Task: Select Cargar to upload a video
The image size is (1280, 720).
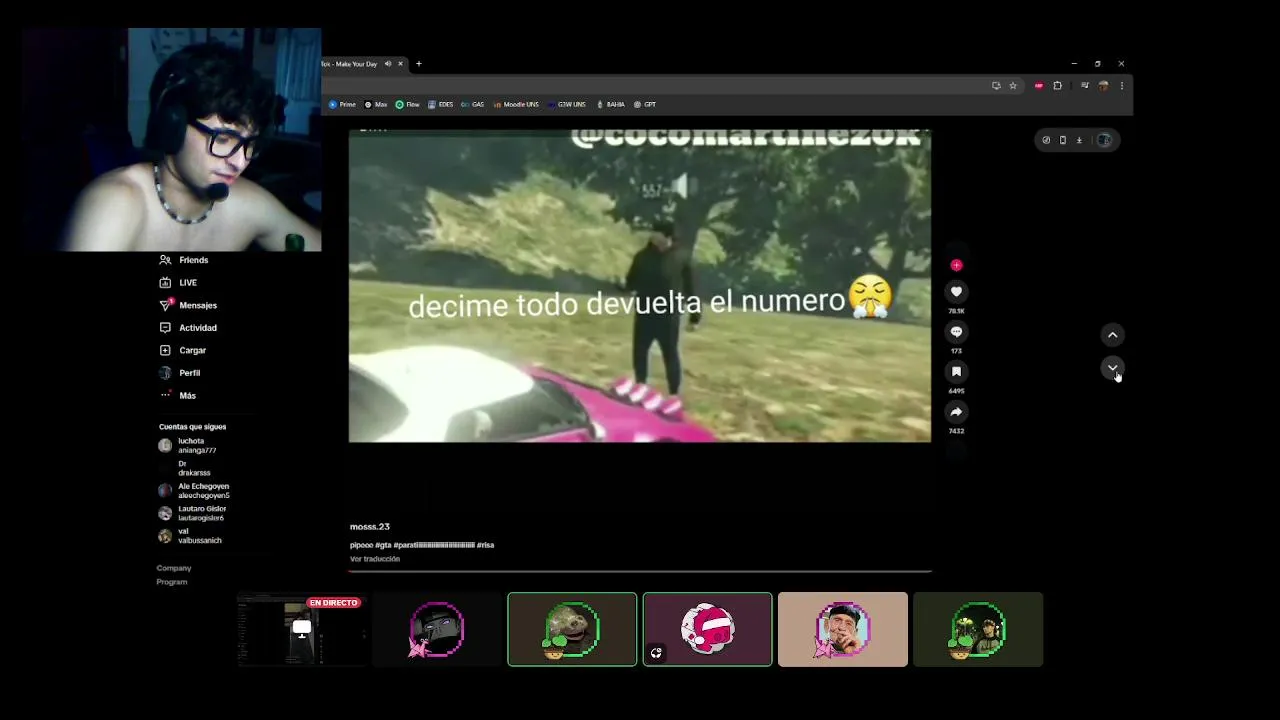Action: tap(183, 350)
